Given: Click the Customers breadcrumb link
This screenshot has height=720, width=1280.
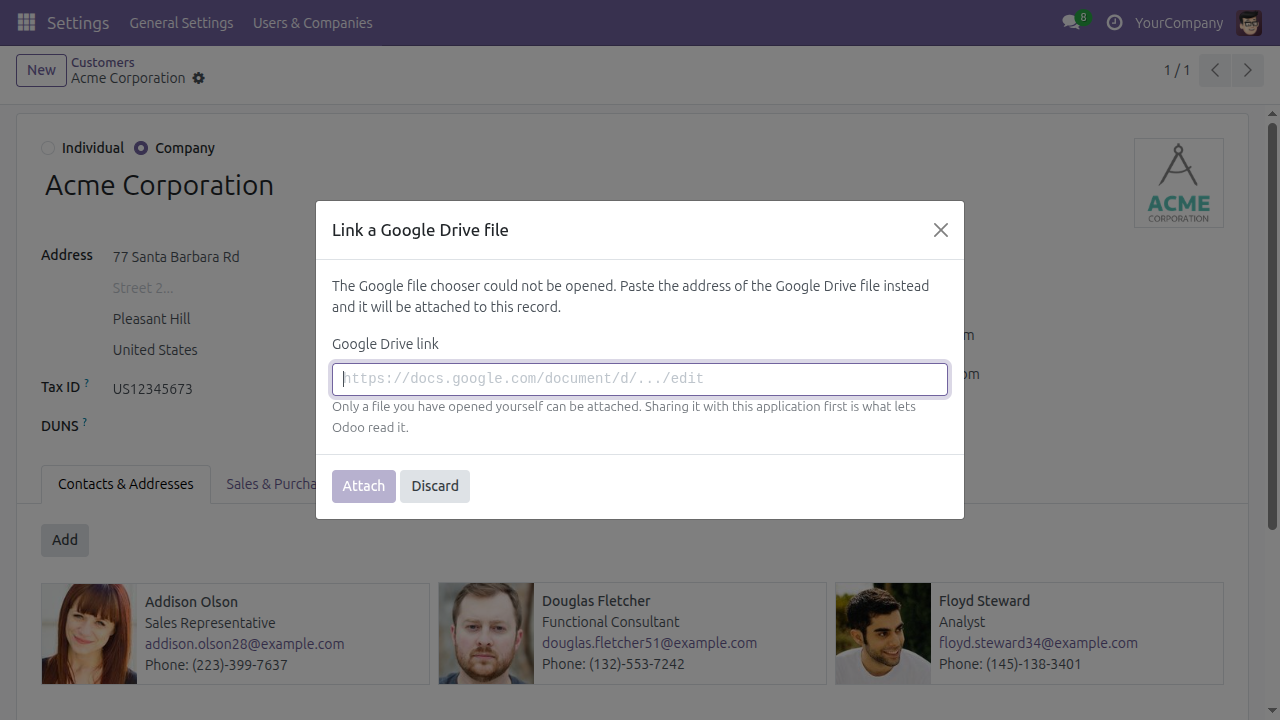Looking at the screenshot, I should (103, 62).
